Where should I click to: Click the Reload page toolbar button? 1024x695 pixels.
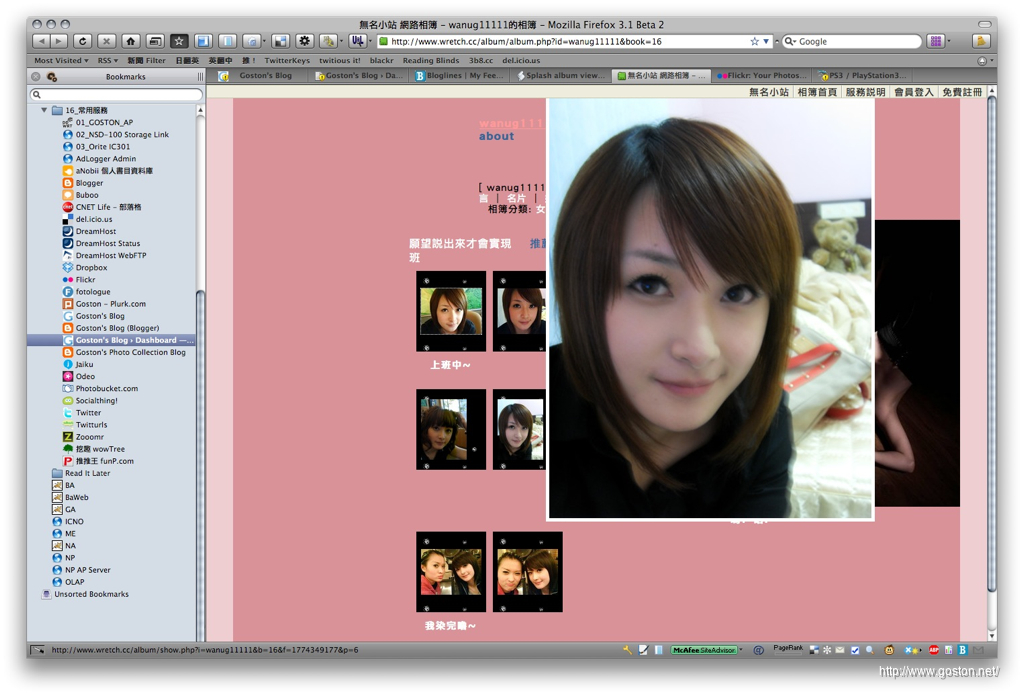(x=82, y=41)
